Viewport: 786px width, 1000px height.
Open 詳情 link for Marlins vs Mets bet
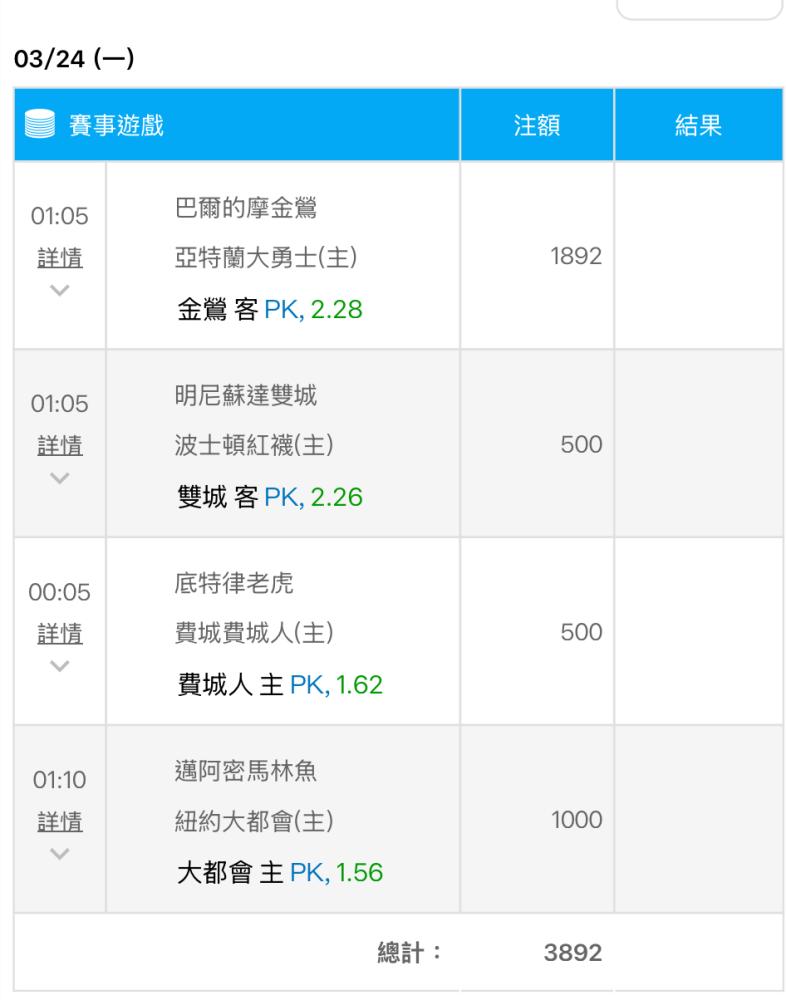(x=60, y=821)
